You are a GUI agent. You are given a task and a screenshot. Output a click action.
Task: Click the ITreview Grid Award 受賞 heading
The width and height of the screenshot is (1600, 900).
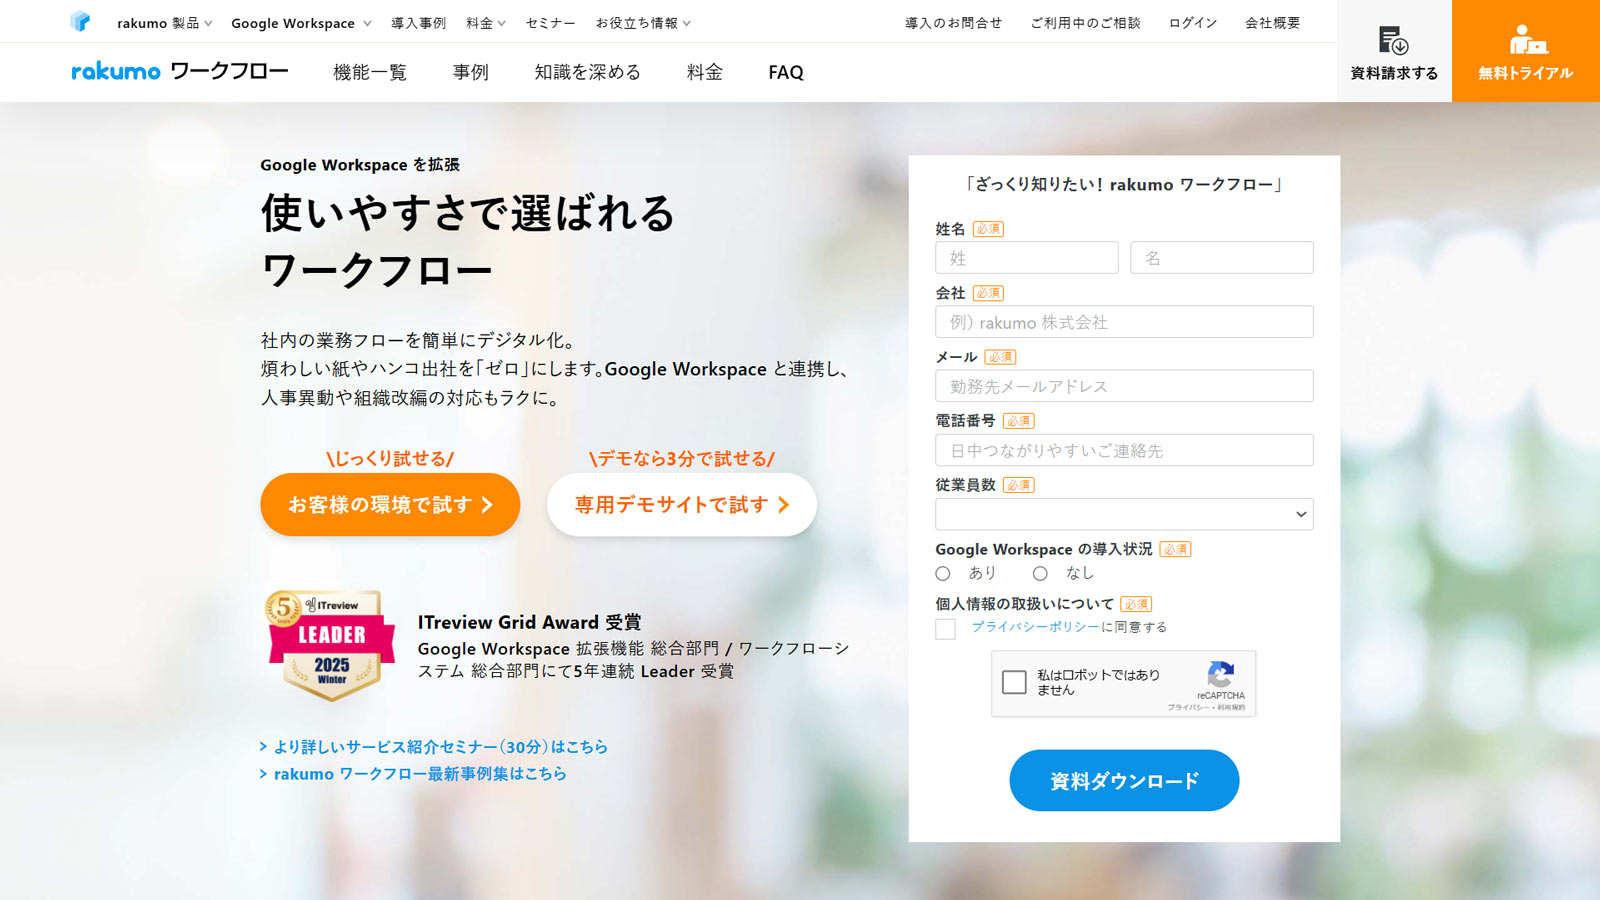coord(529,622)
